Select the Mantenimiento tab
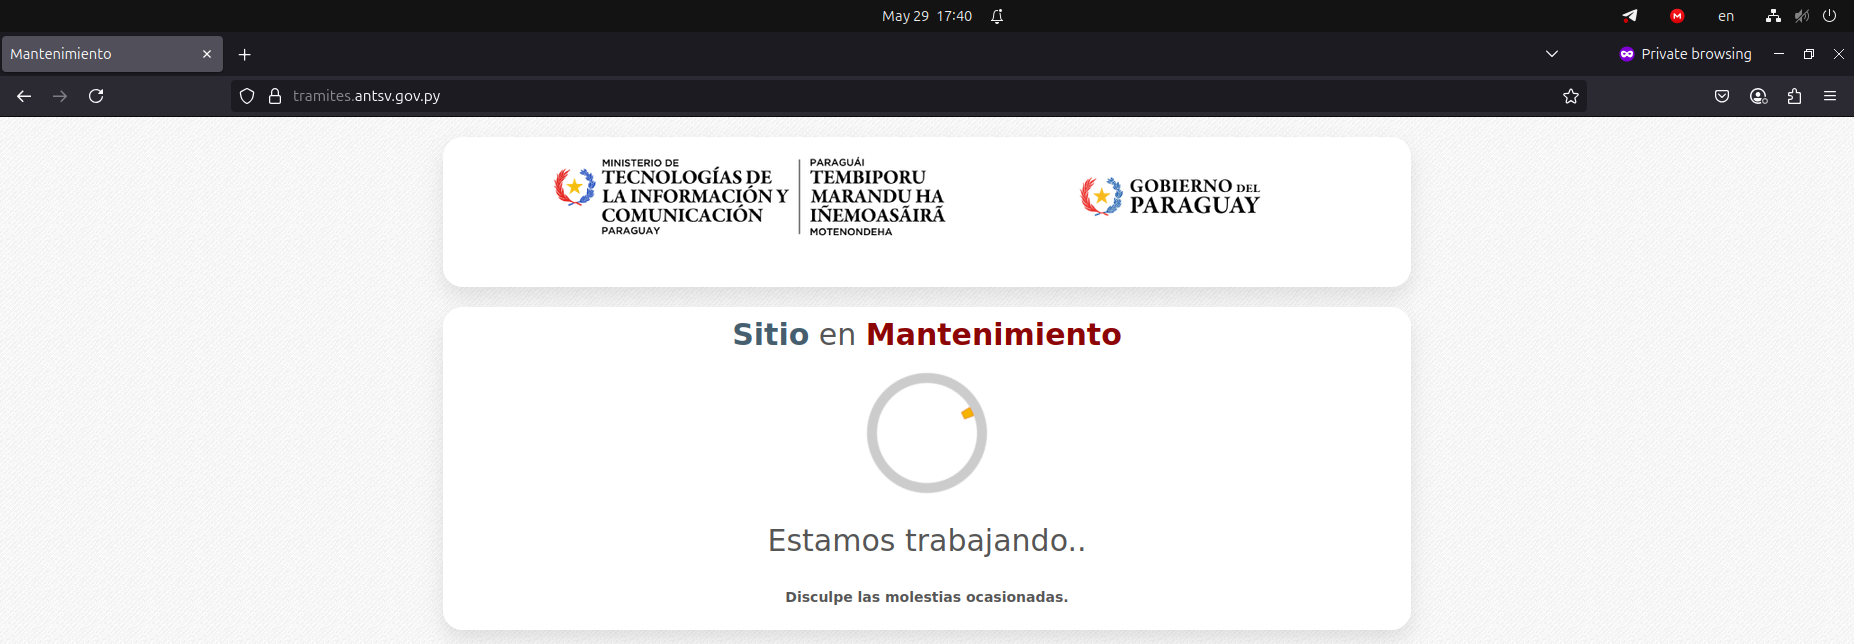Screen dimensions: 1854x644 pos(112,54)
